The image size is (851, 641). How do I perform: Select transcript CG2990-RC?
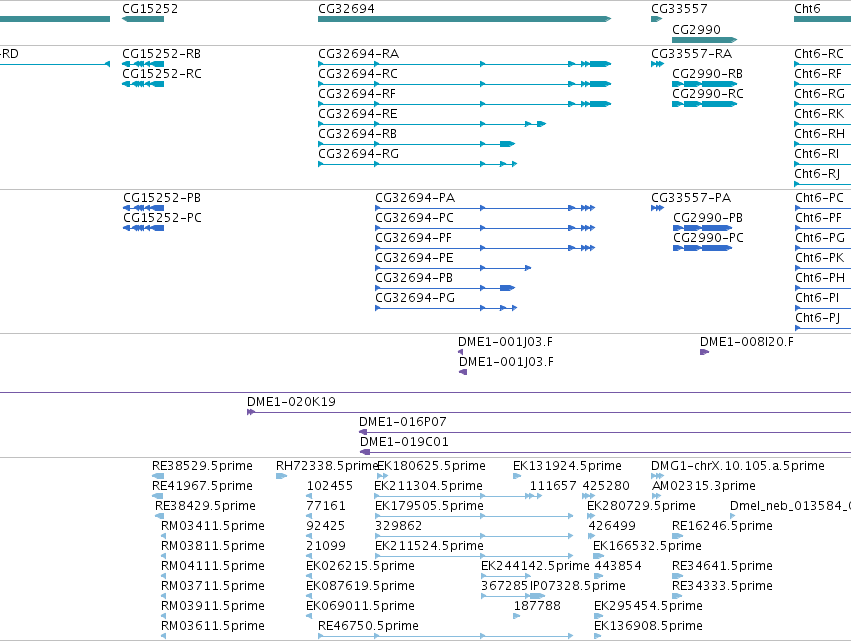click(x=708, y=94)
